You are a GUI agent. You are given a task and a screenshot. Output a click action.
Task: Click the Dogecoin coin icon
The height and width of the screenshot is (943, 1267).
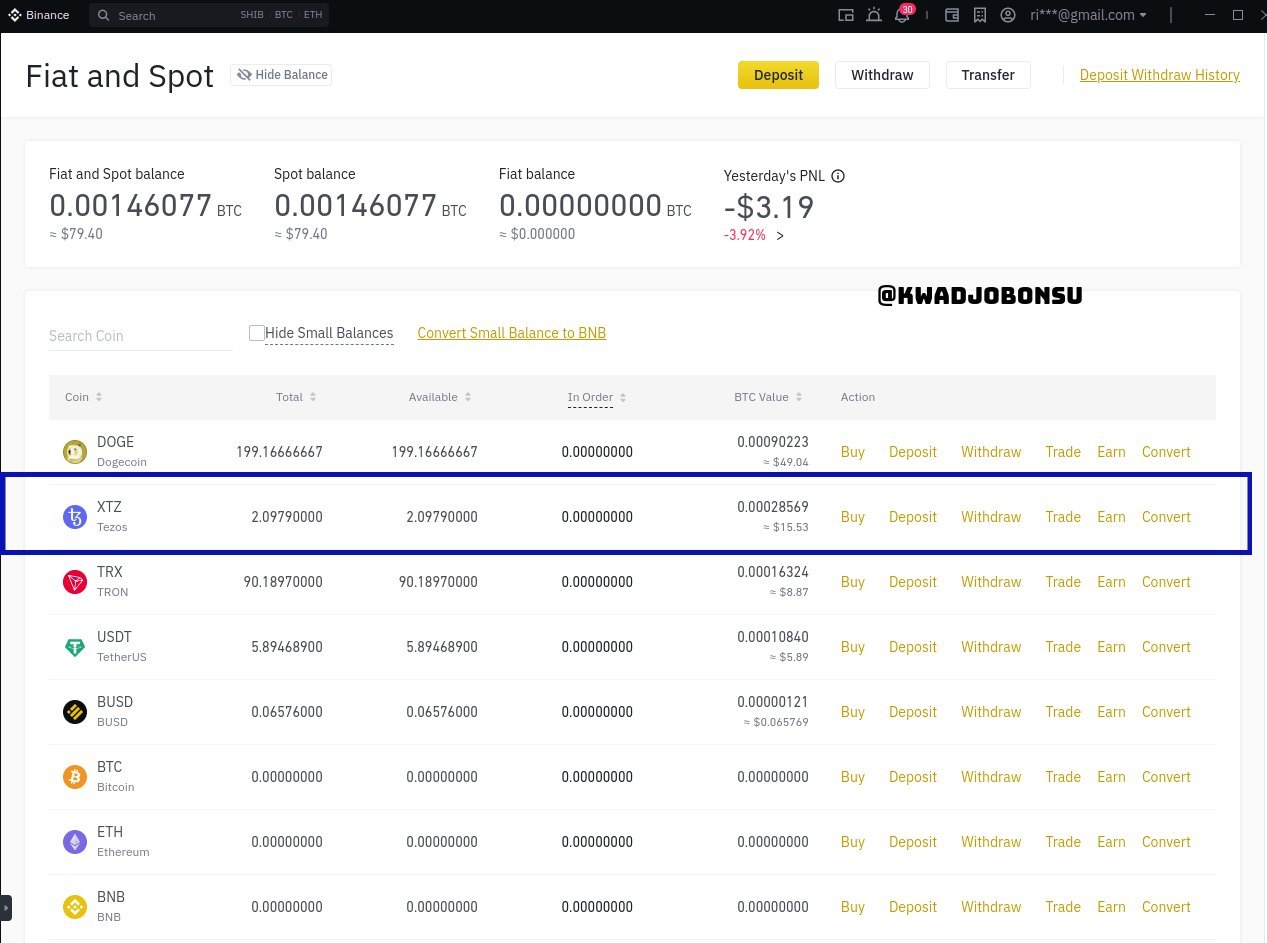75,452
